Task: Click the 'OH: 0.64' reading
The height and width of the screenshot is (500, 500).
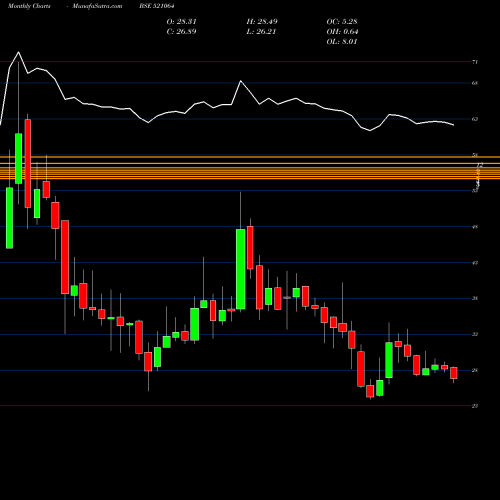Action: point(342,32)
